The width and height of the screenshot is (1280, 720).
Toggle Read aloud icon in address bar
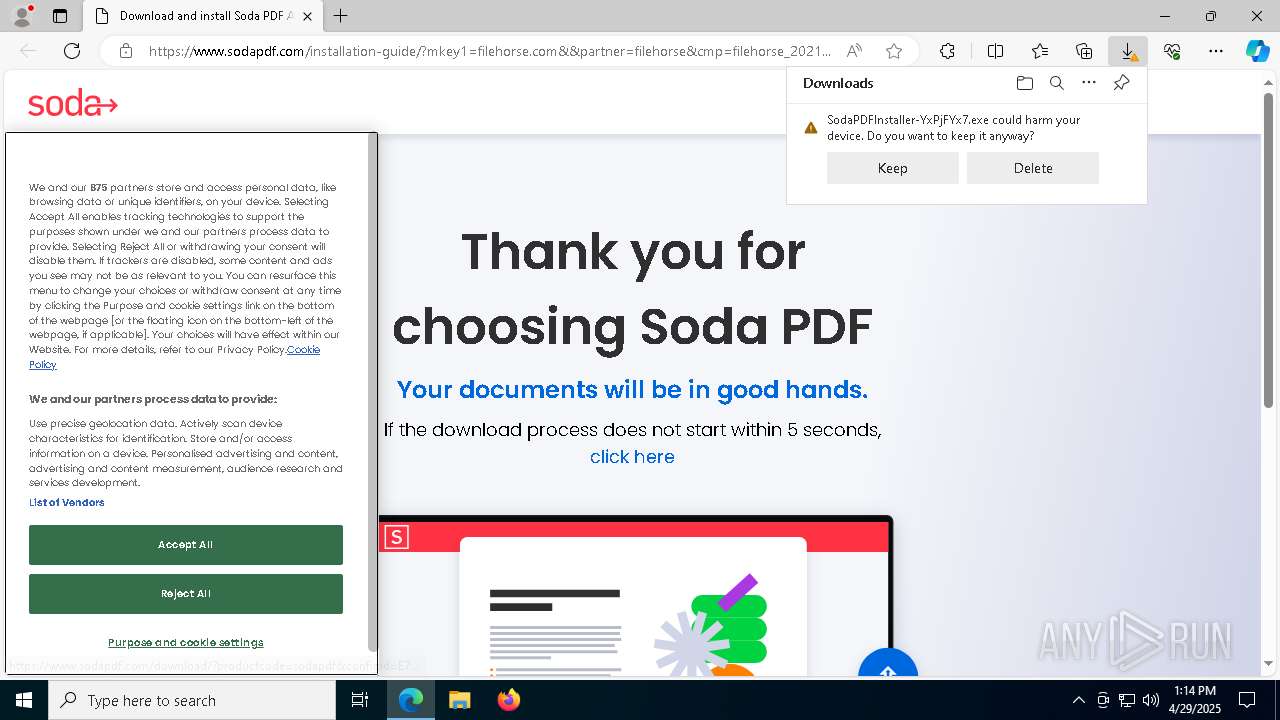854,51
